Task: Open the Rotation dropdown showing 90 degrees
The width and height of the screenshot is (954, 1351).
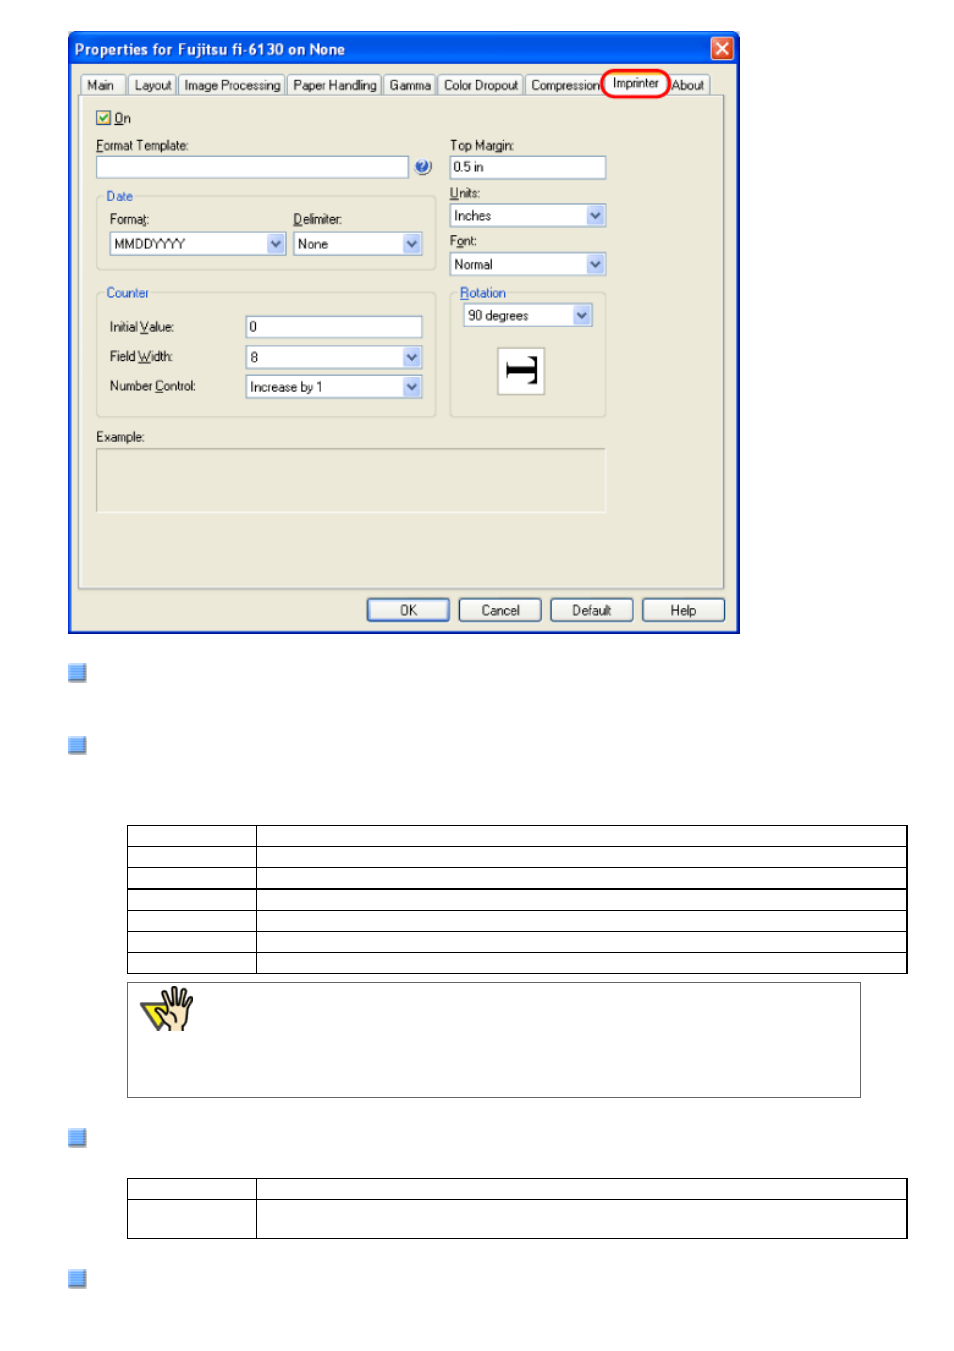Action: click(x=528, y=316)
